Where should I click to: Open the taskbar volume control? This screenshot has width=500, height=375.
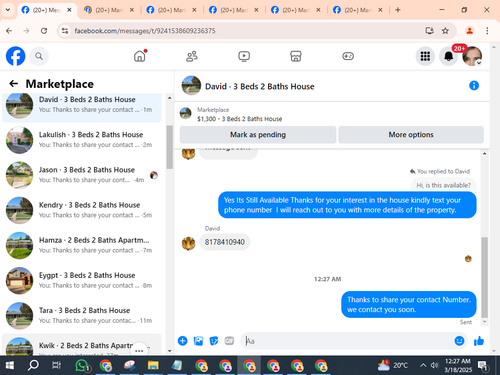(434, 365)
